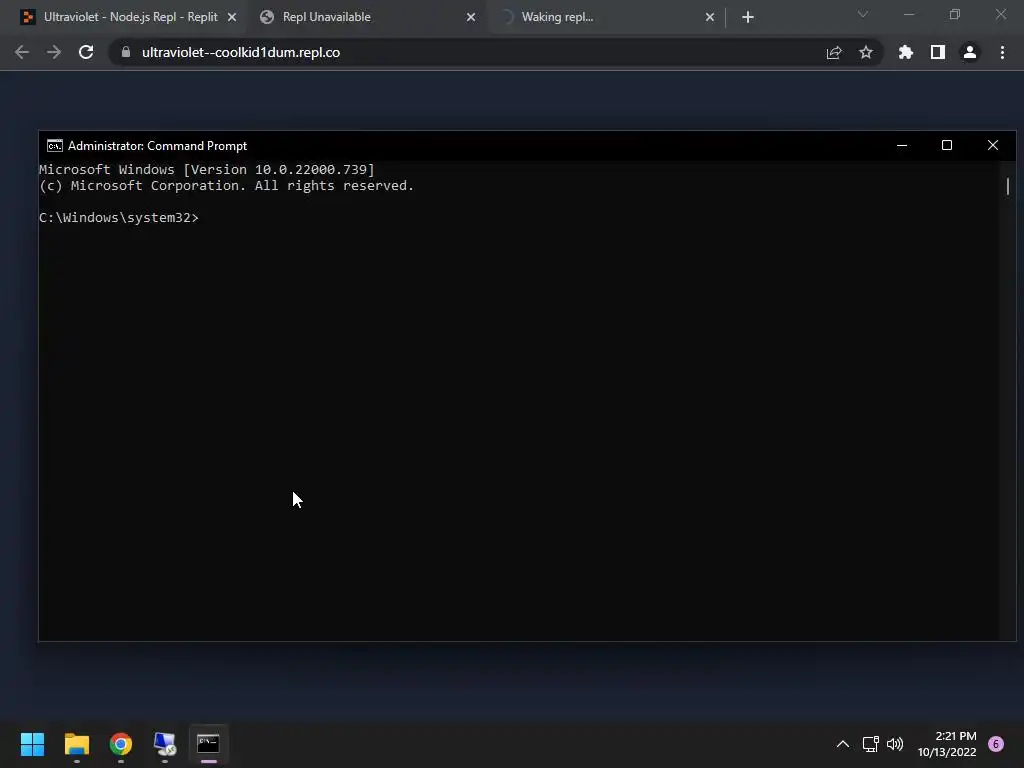Go back to the previous browser page
1024x768 pixels.
(x=22, y=52)
